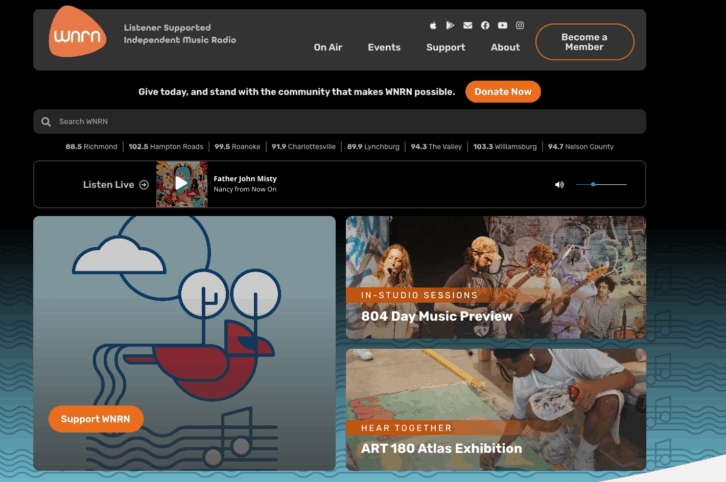This screenshot has width=726, height=482.
Task: Select 103.3 Williamsburg frequency
Action: (x=505, y=147)
